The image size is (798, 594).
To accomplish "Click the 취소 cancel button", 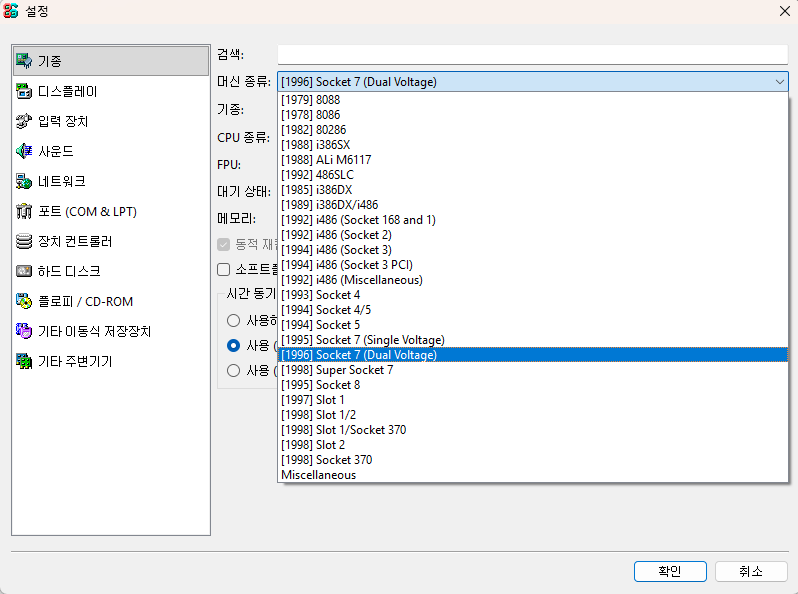I will point(751,571).
